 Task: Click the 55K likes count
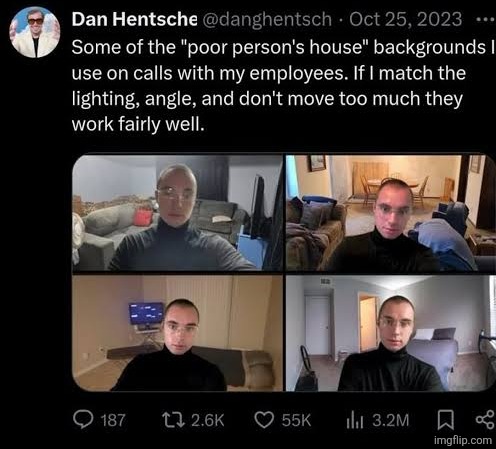(x=296, y=420)
